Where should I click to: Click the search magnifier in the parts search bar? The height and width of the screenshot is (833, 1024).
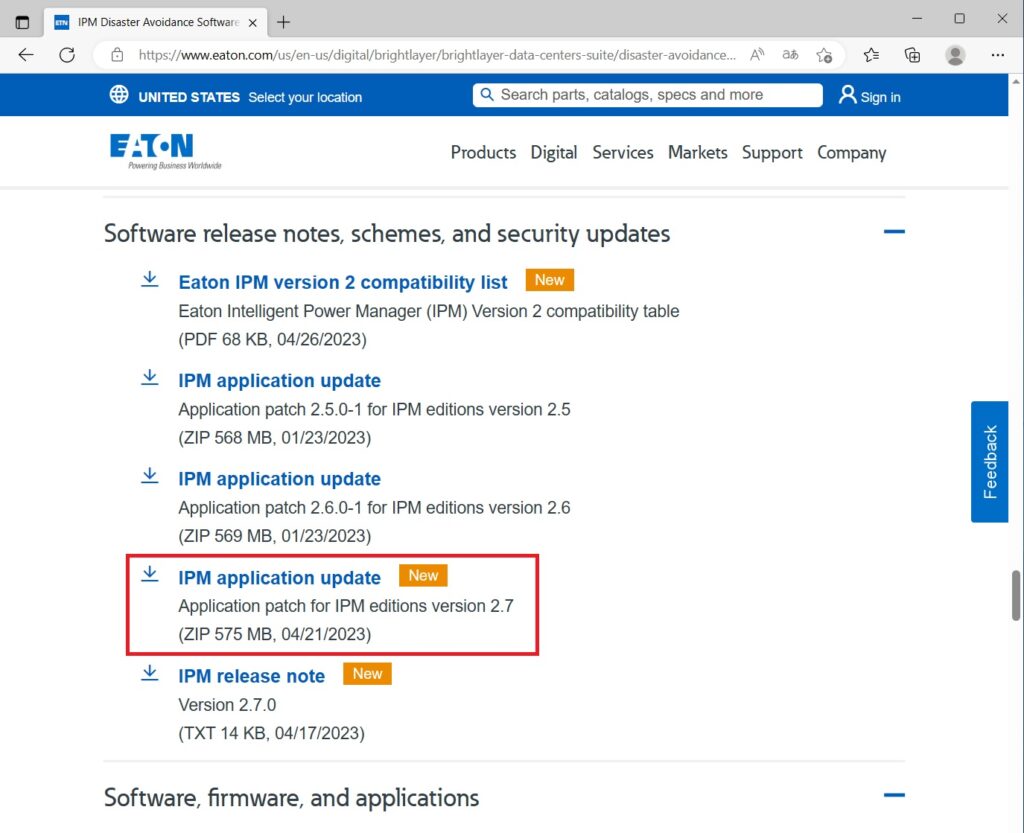(487, 95)
